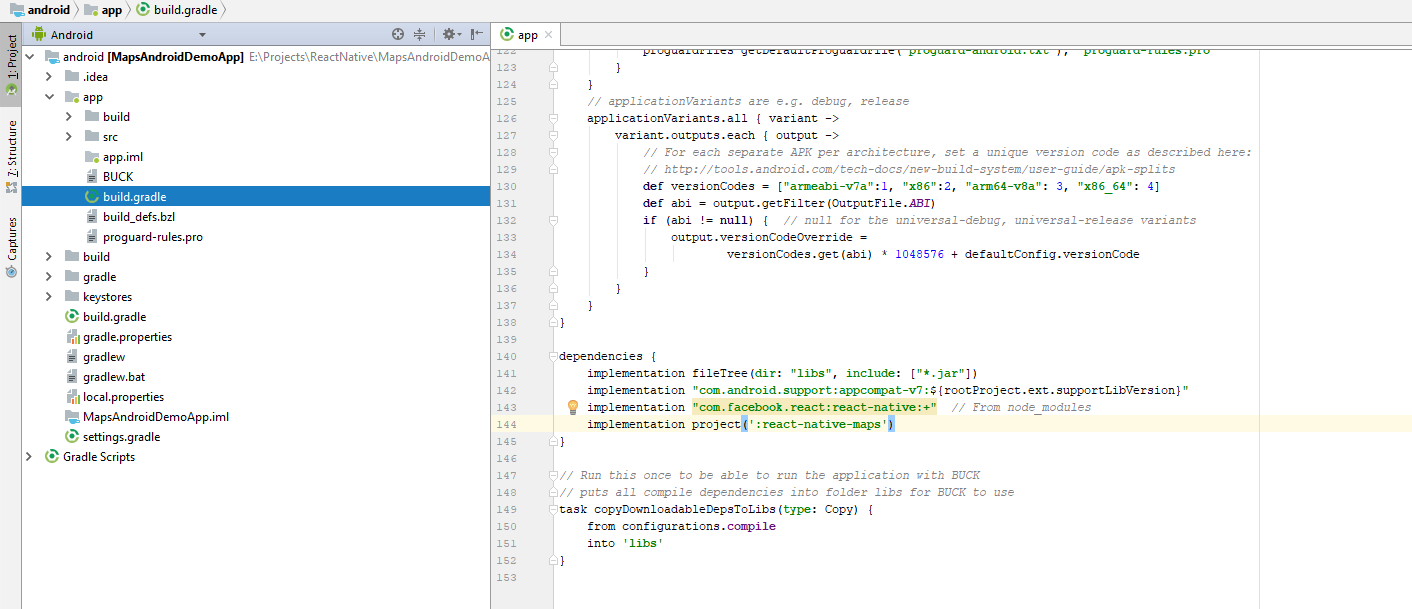Select settings.gradle in the tree
The width and height of the screenshot is (1412, 609).
pos(121,437)
